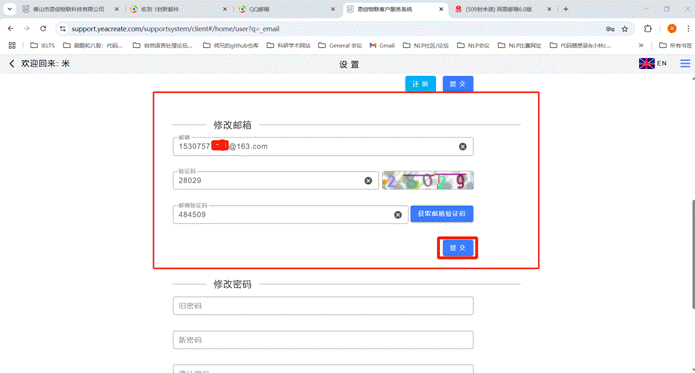Switch language using the UK flag icon
Viewport: 695px width, 373px height.
[x=647, y=63]
